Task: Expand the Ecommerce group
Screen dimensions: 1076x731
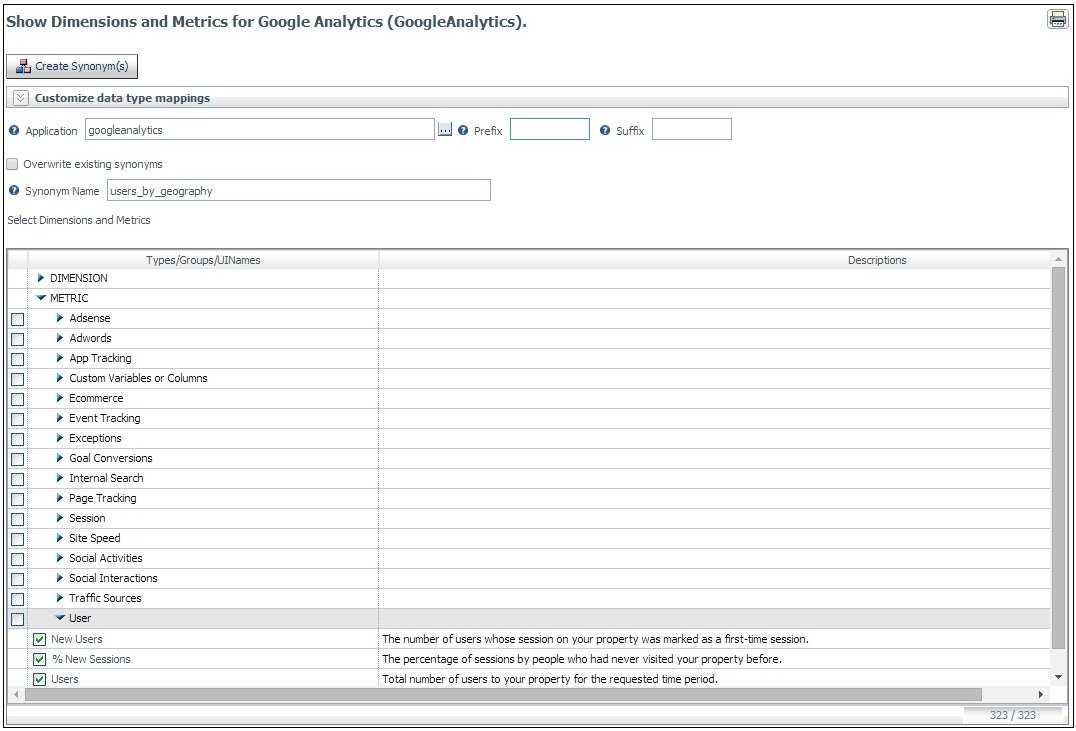Action: pos(60,397)
